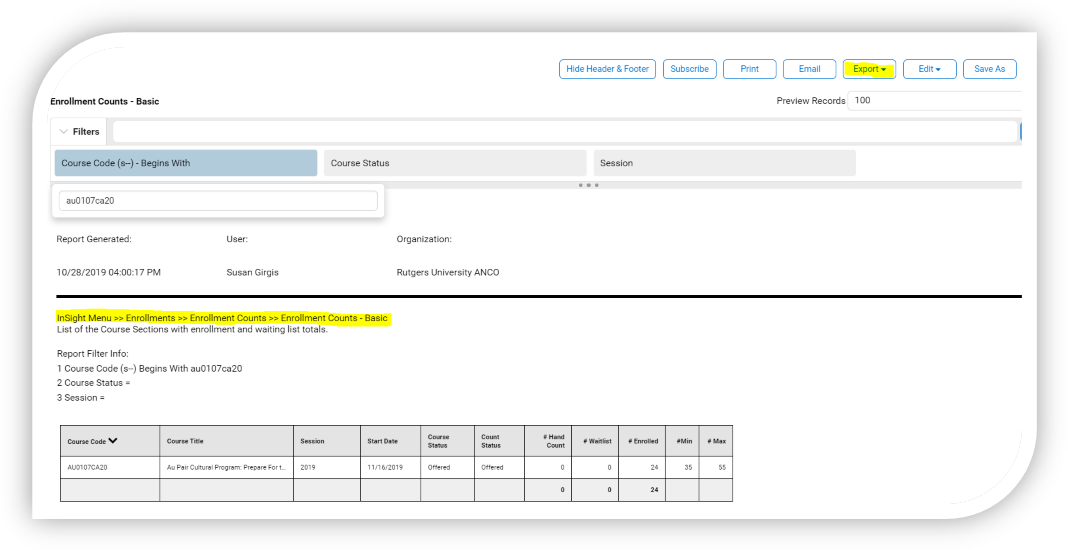Screen dimensions: 1068x550
Task: Click the Course Code sort arrow icon
Action: click(x=113, y=441)
